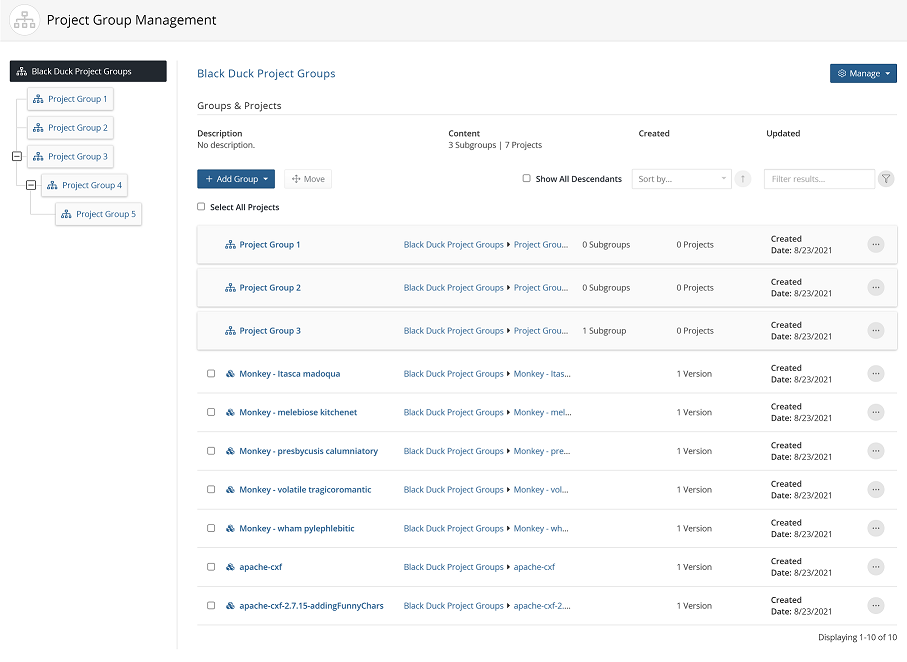Collapse the Project Group 3 tree node
This screenshot has height=662, width=907.
16,157
